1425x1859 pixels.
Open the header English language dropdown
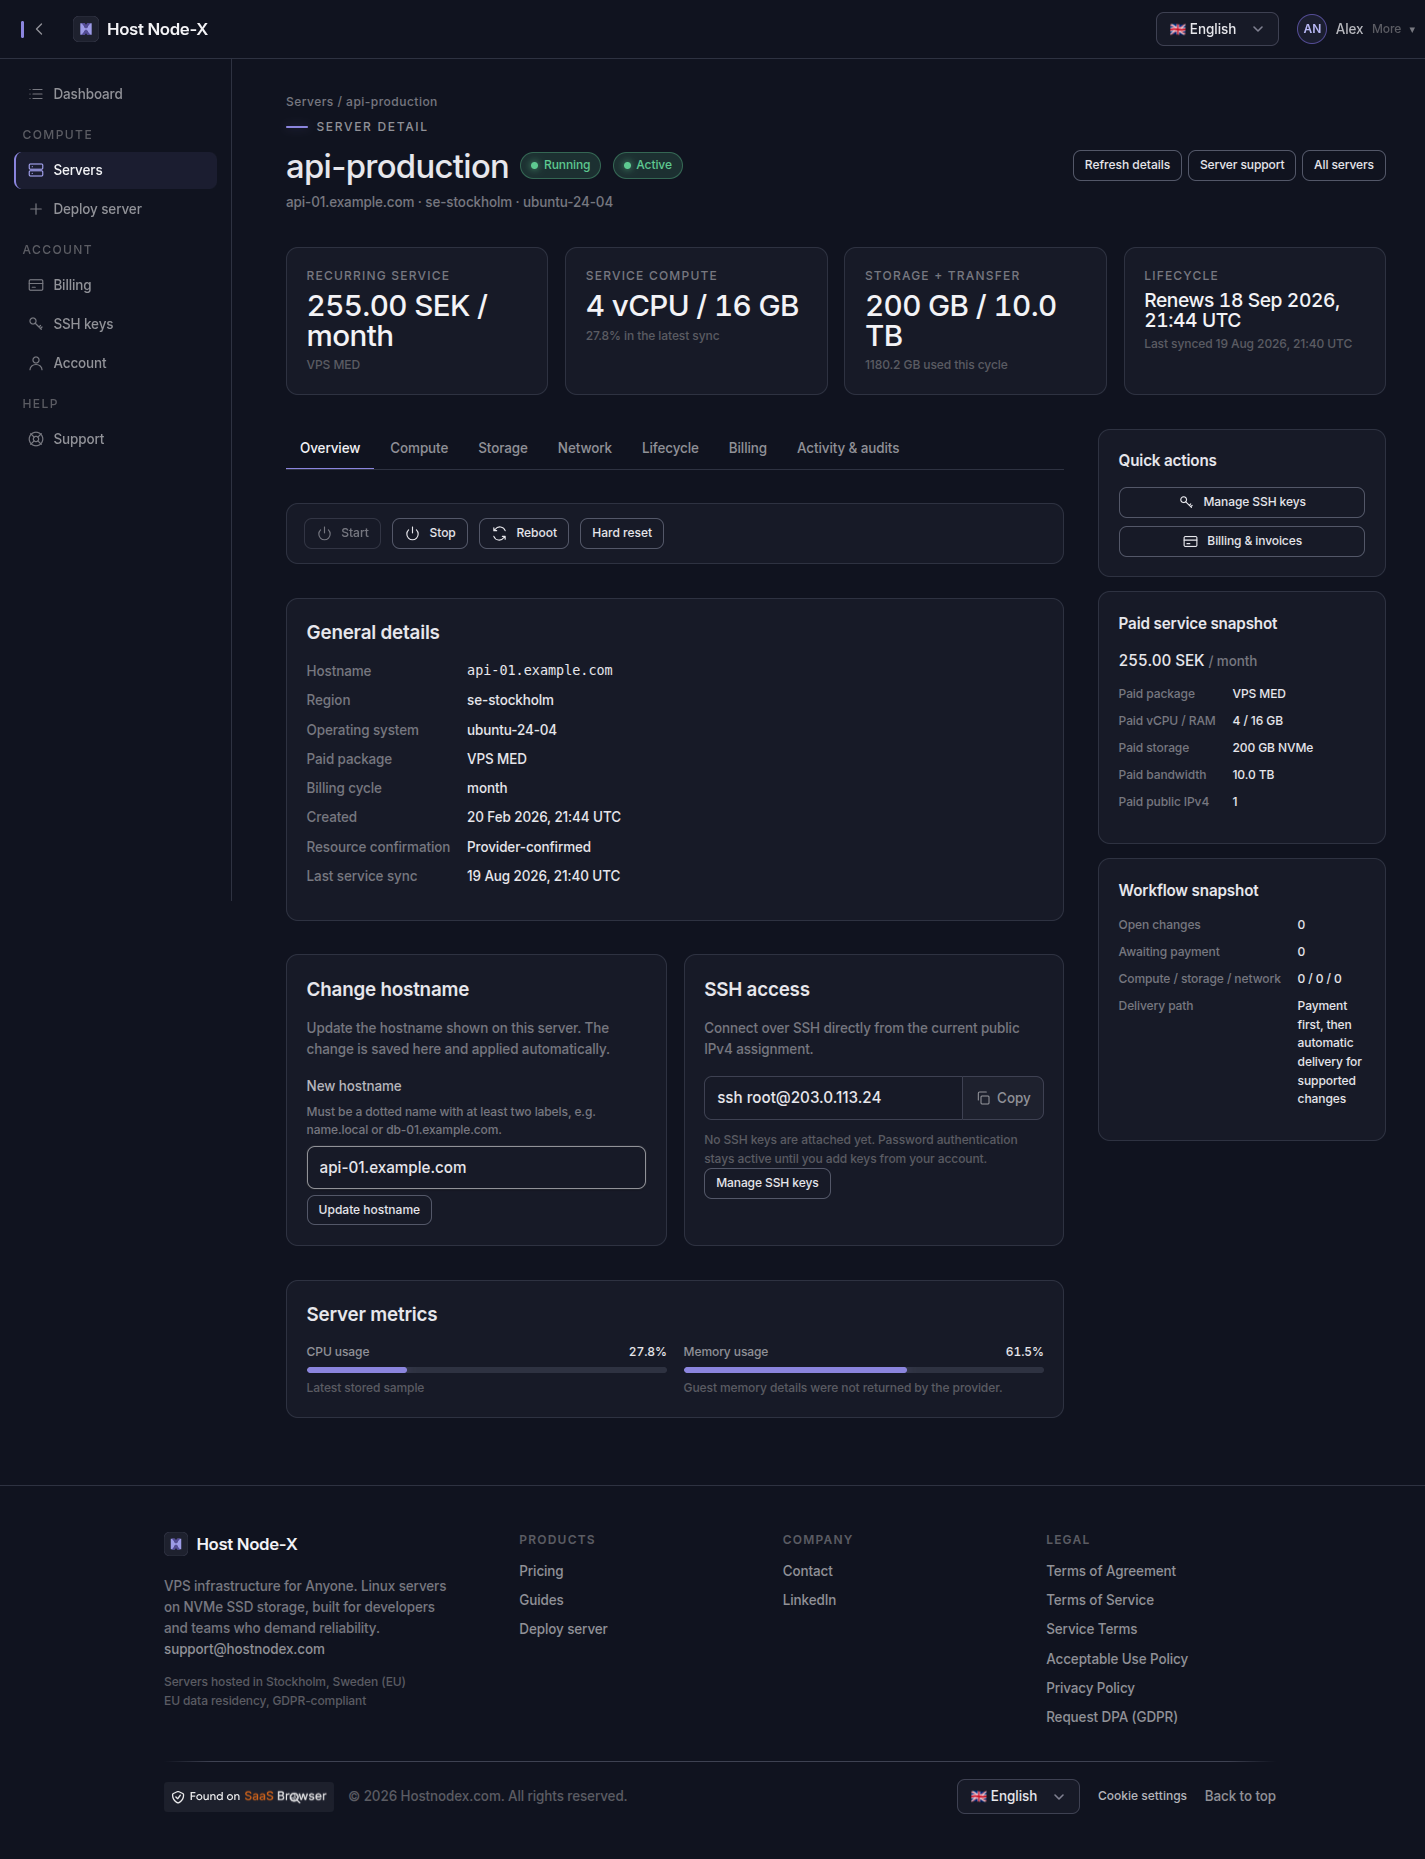[x=1217, y=29]
